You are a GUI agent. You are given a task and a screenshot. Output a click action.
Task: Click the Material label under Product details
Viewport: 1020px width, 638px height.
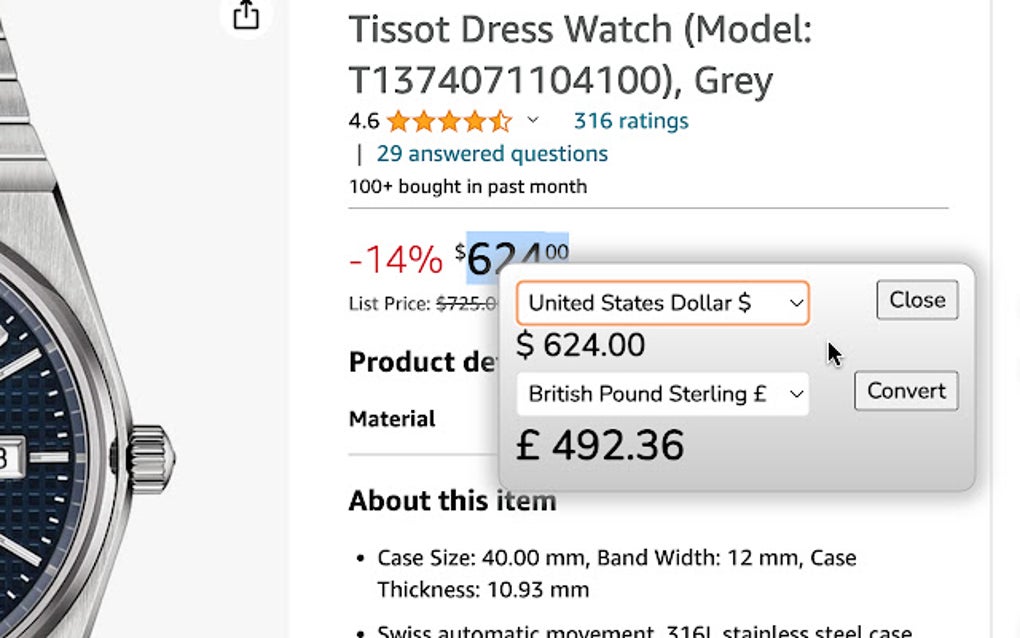(x=392, y=419)
